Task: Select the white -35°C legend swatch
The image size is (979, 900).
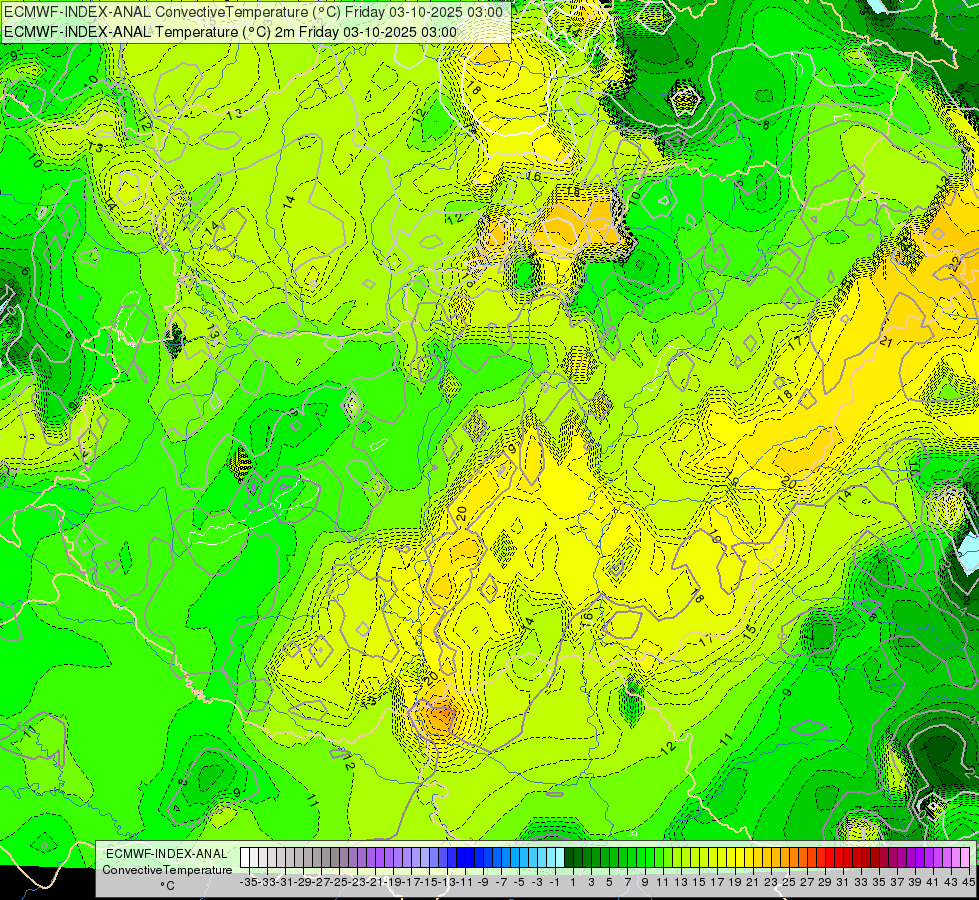Action: tap(245, 858)
